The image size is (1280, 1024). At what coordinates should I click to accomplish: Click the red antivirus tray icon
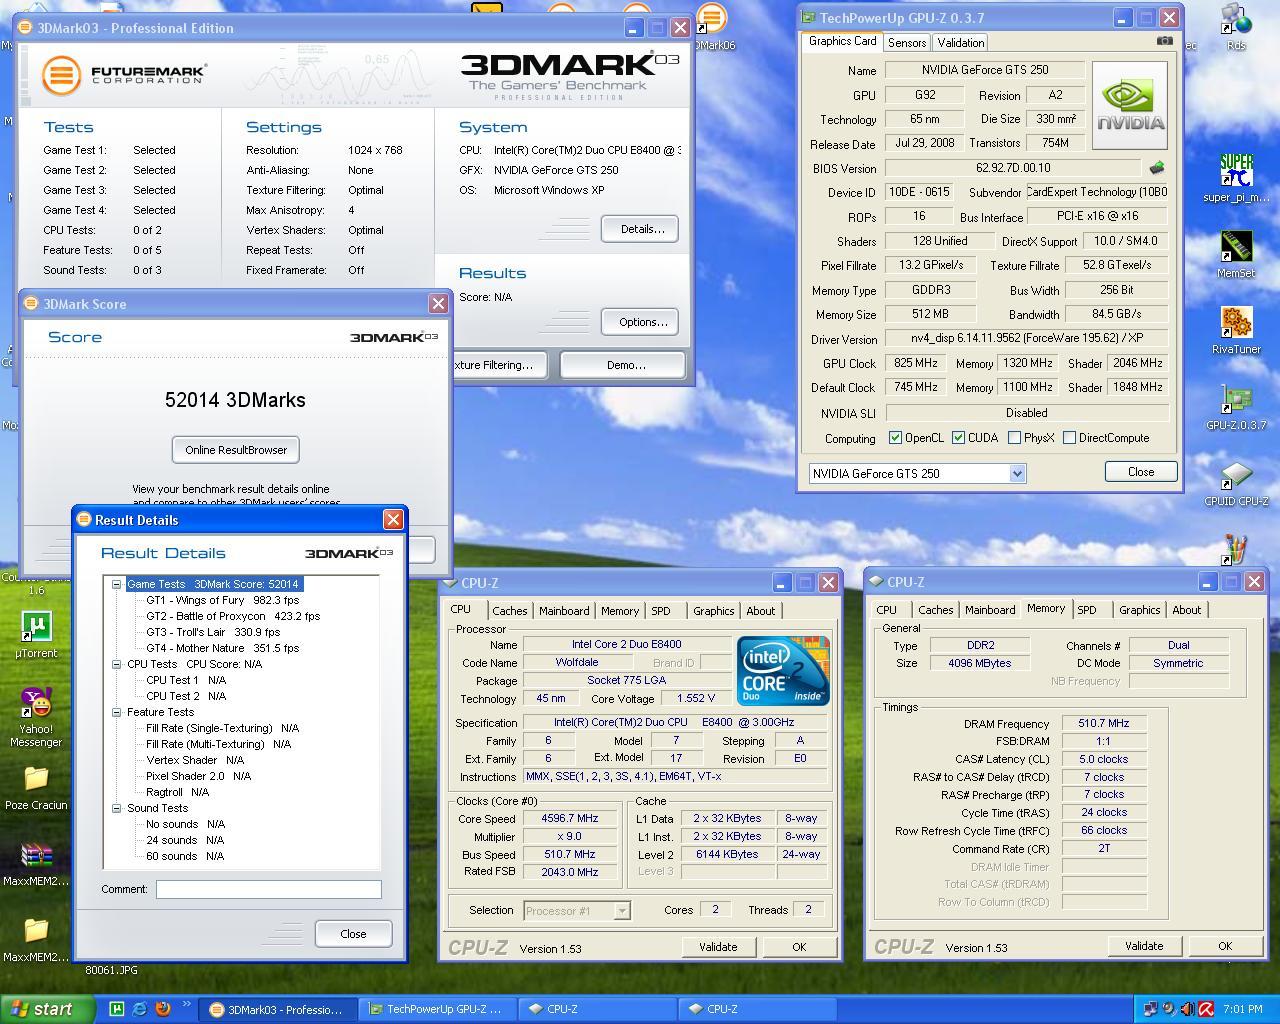point(1206,1009)
